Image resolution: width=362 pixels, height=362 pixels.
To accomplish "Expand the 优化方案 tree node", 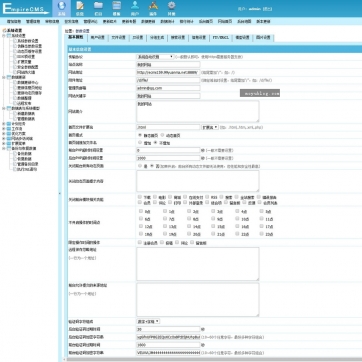I will click(4, 134).
